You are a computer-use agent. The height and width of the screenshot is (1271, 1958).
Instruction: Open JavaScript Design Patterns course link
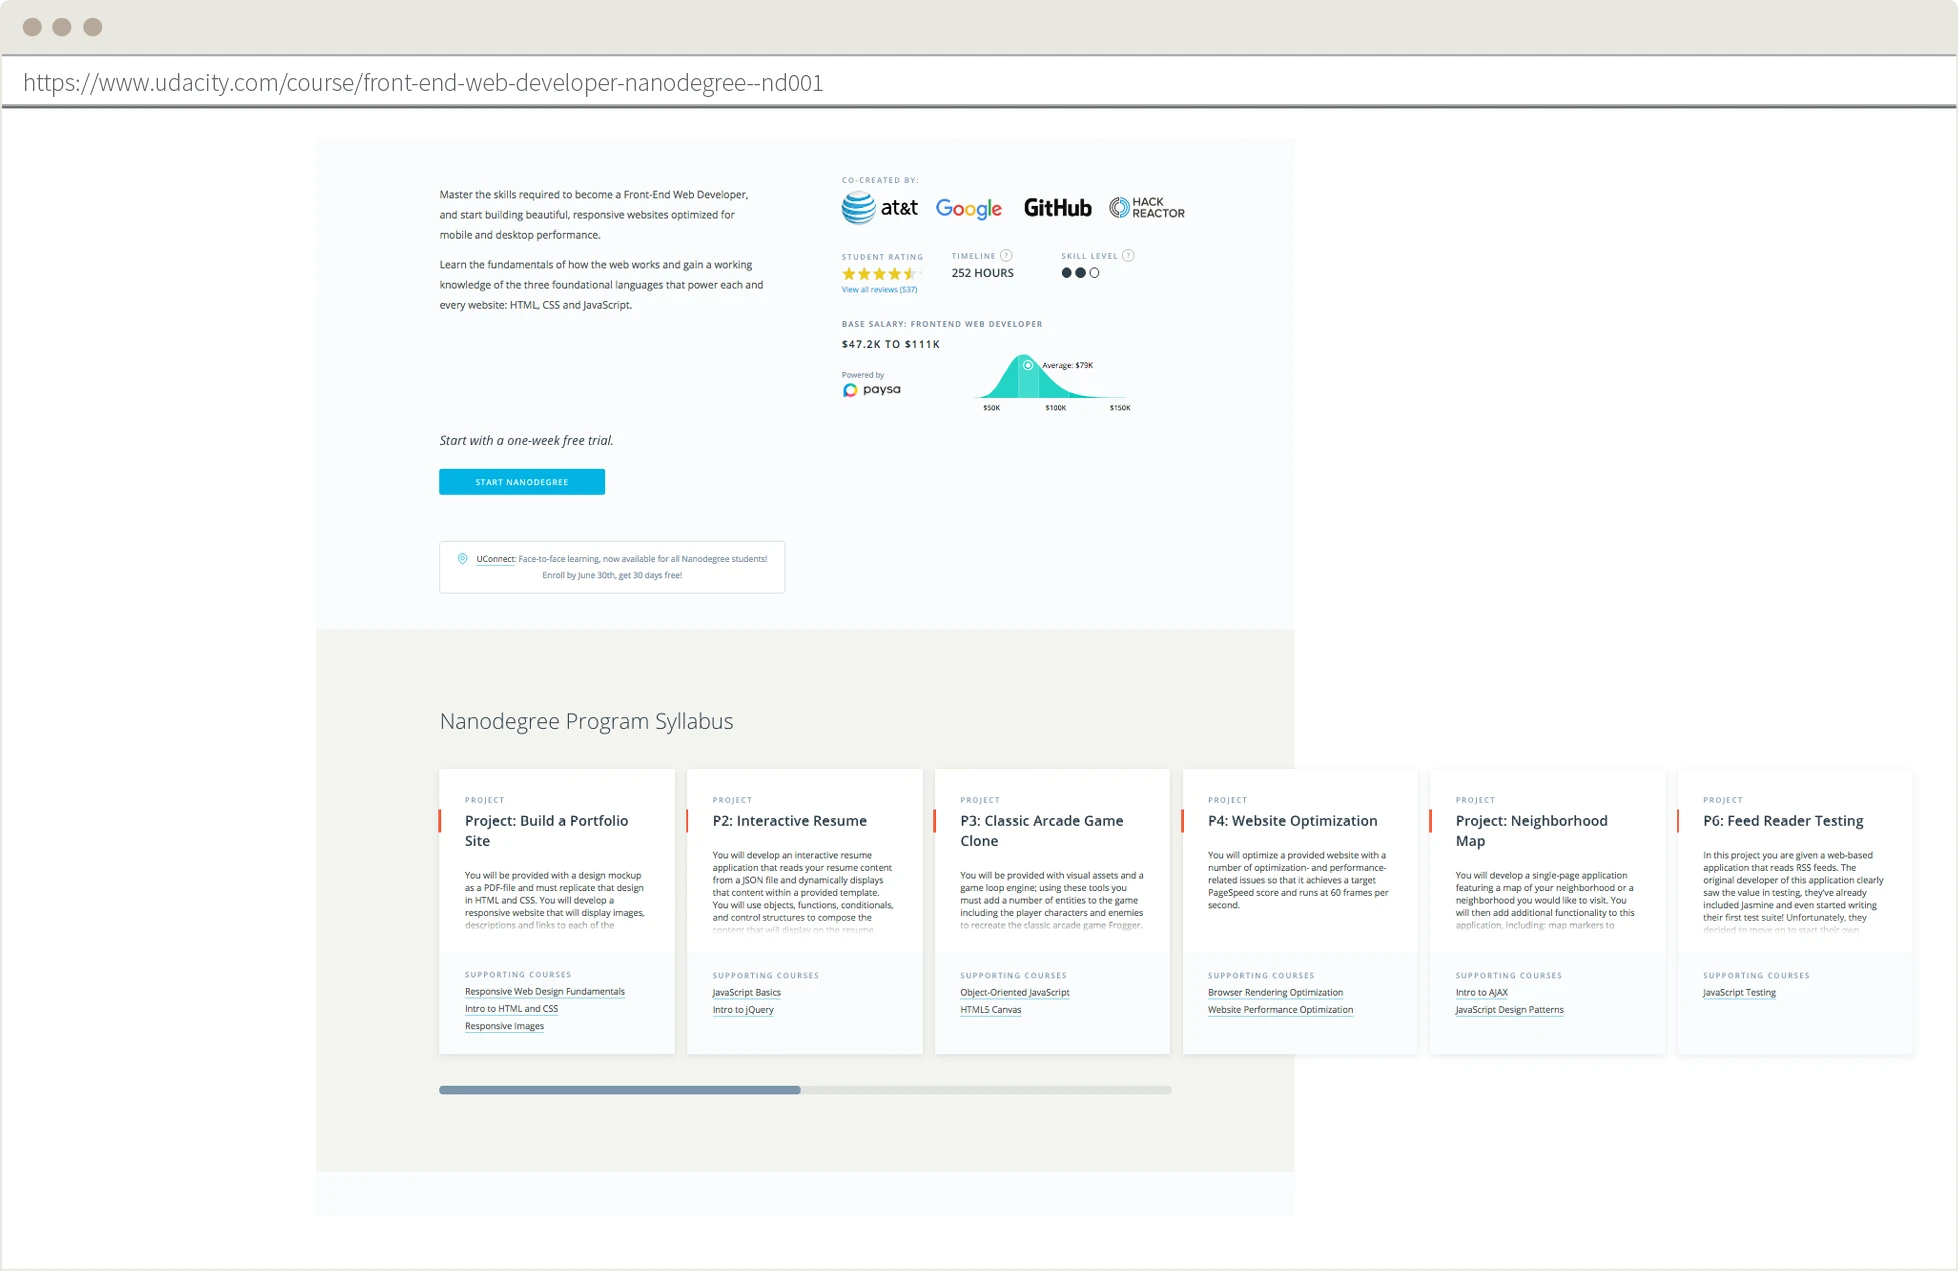(x=1509, y=1010)
